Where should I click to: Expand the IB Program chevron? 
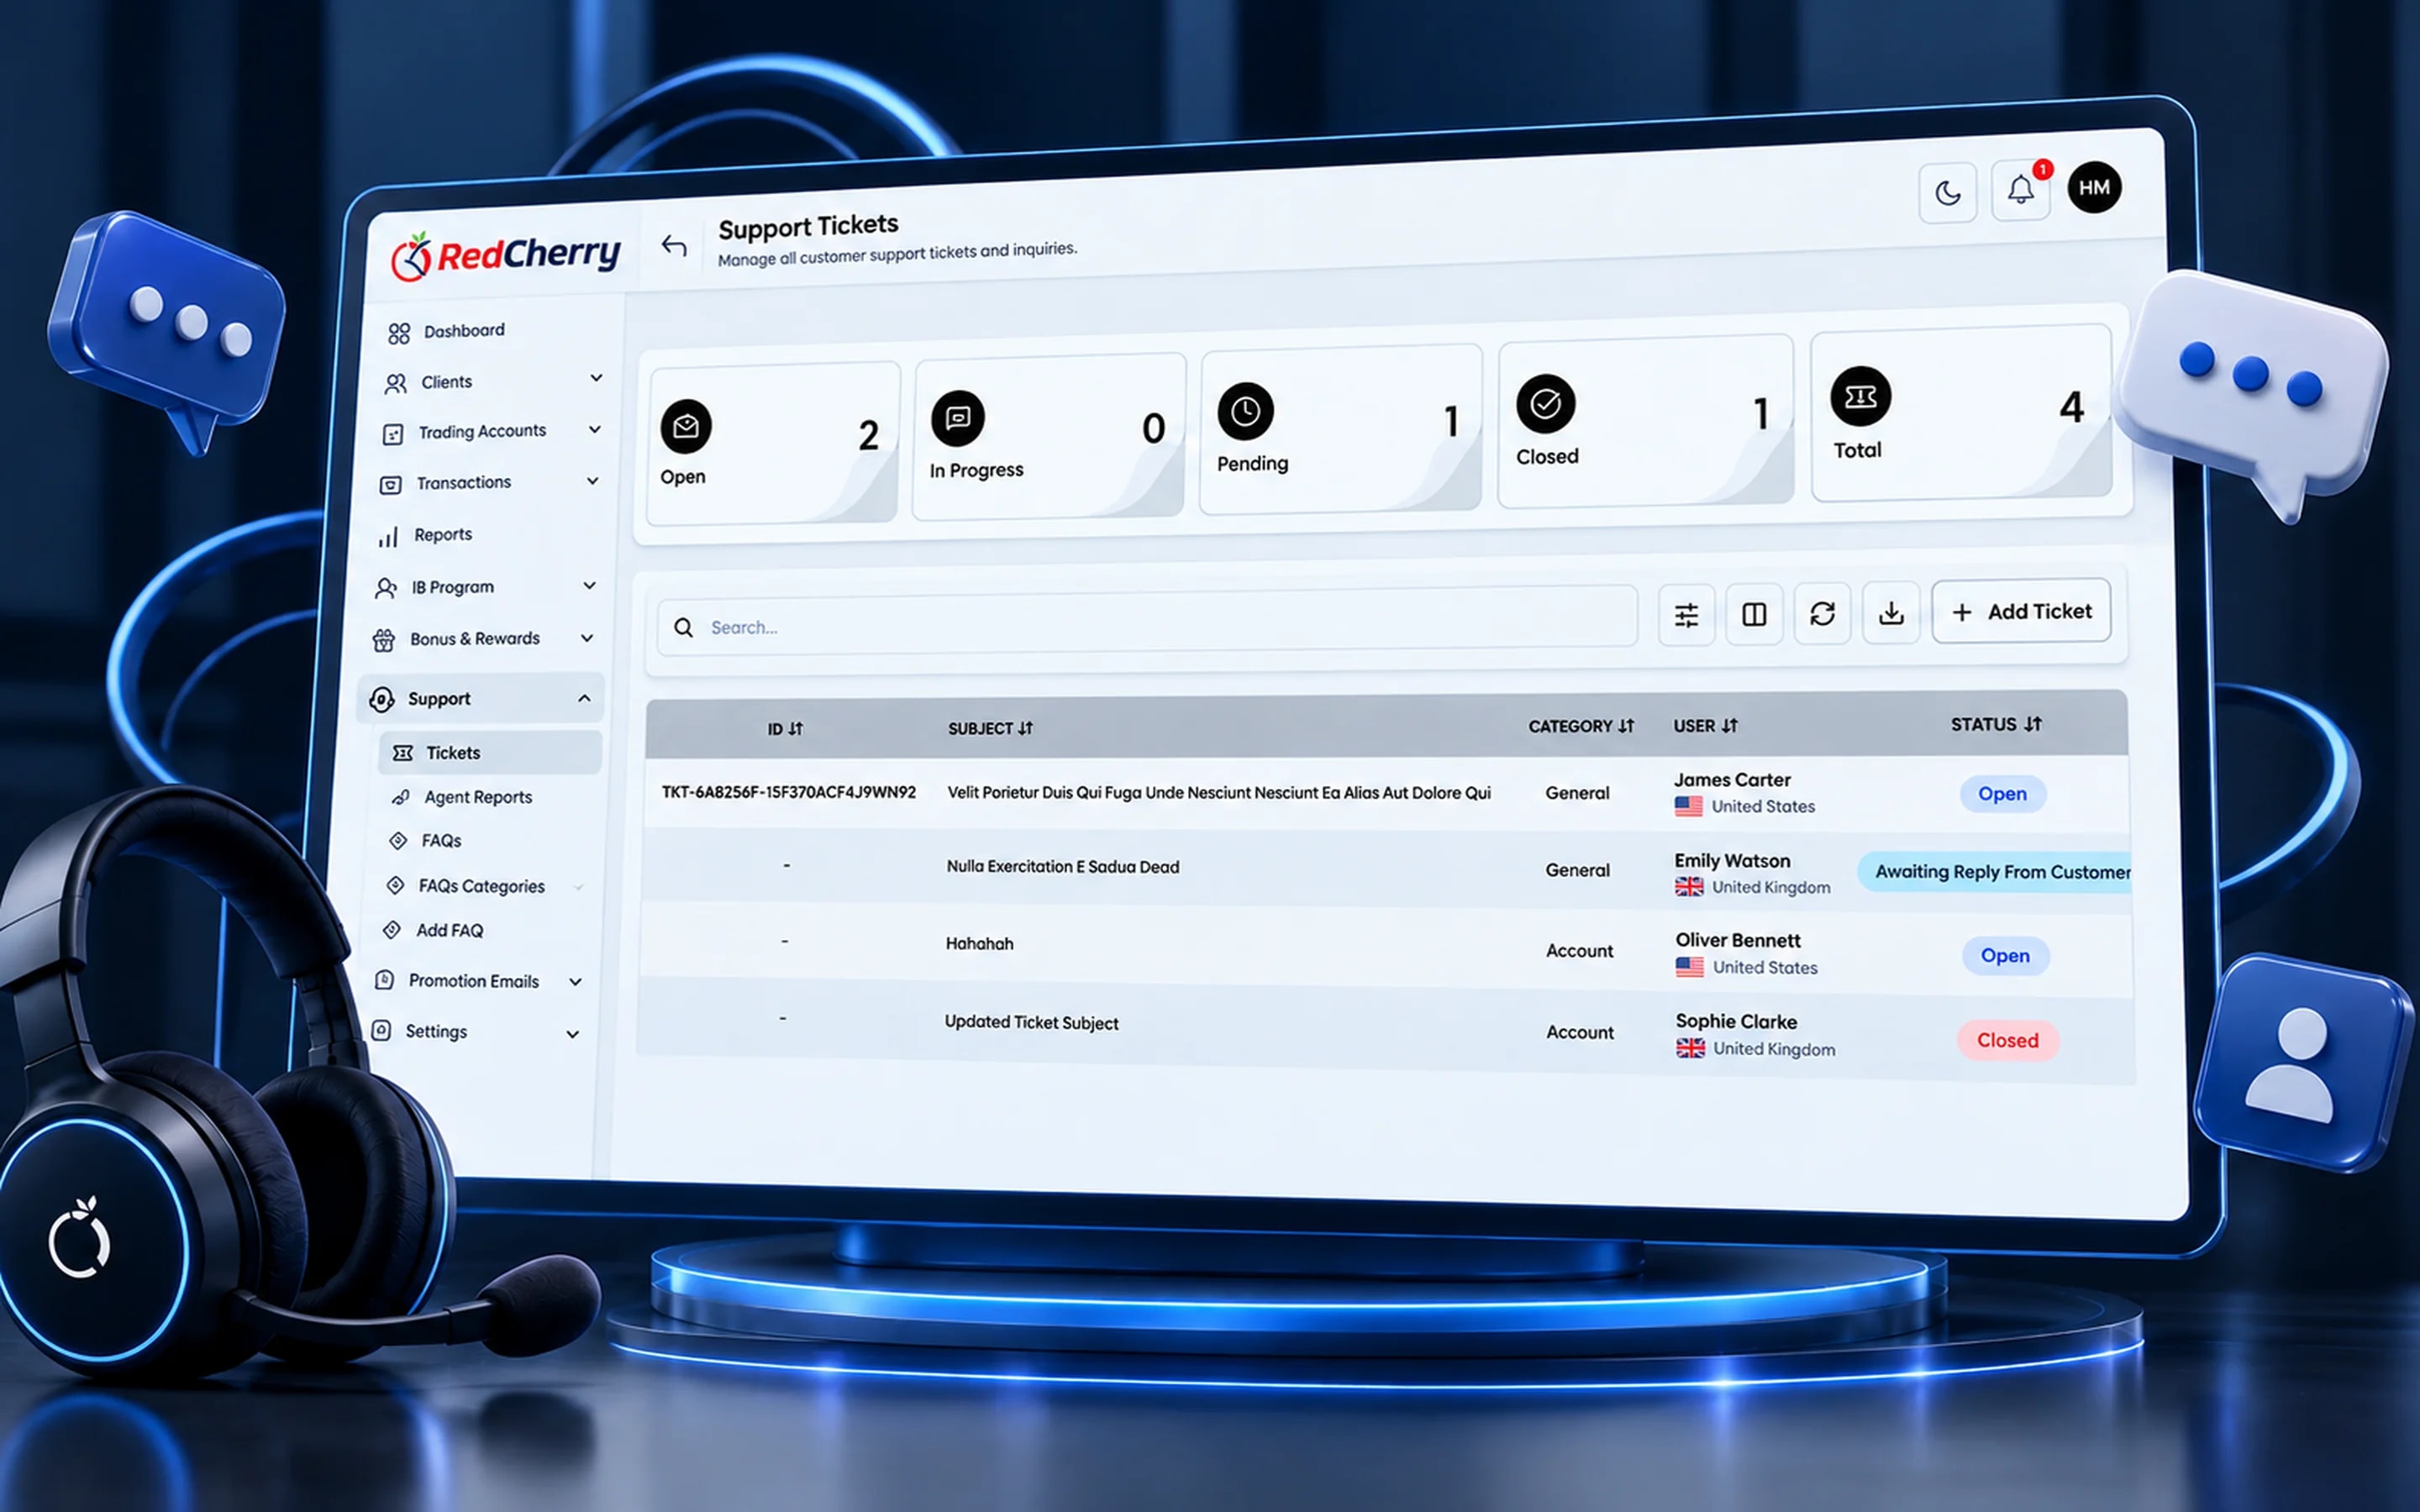point(590,585)
